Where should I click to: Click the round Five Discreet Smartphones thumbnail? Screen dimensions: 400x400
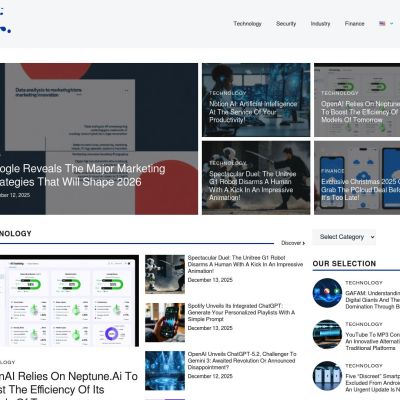click(327, 376)
